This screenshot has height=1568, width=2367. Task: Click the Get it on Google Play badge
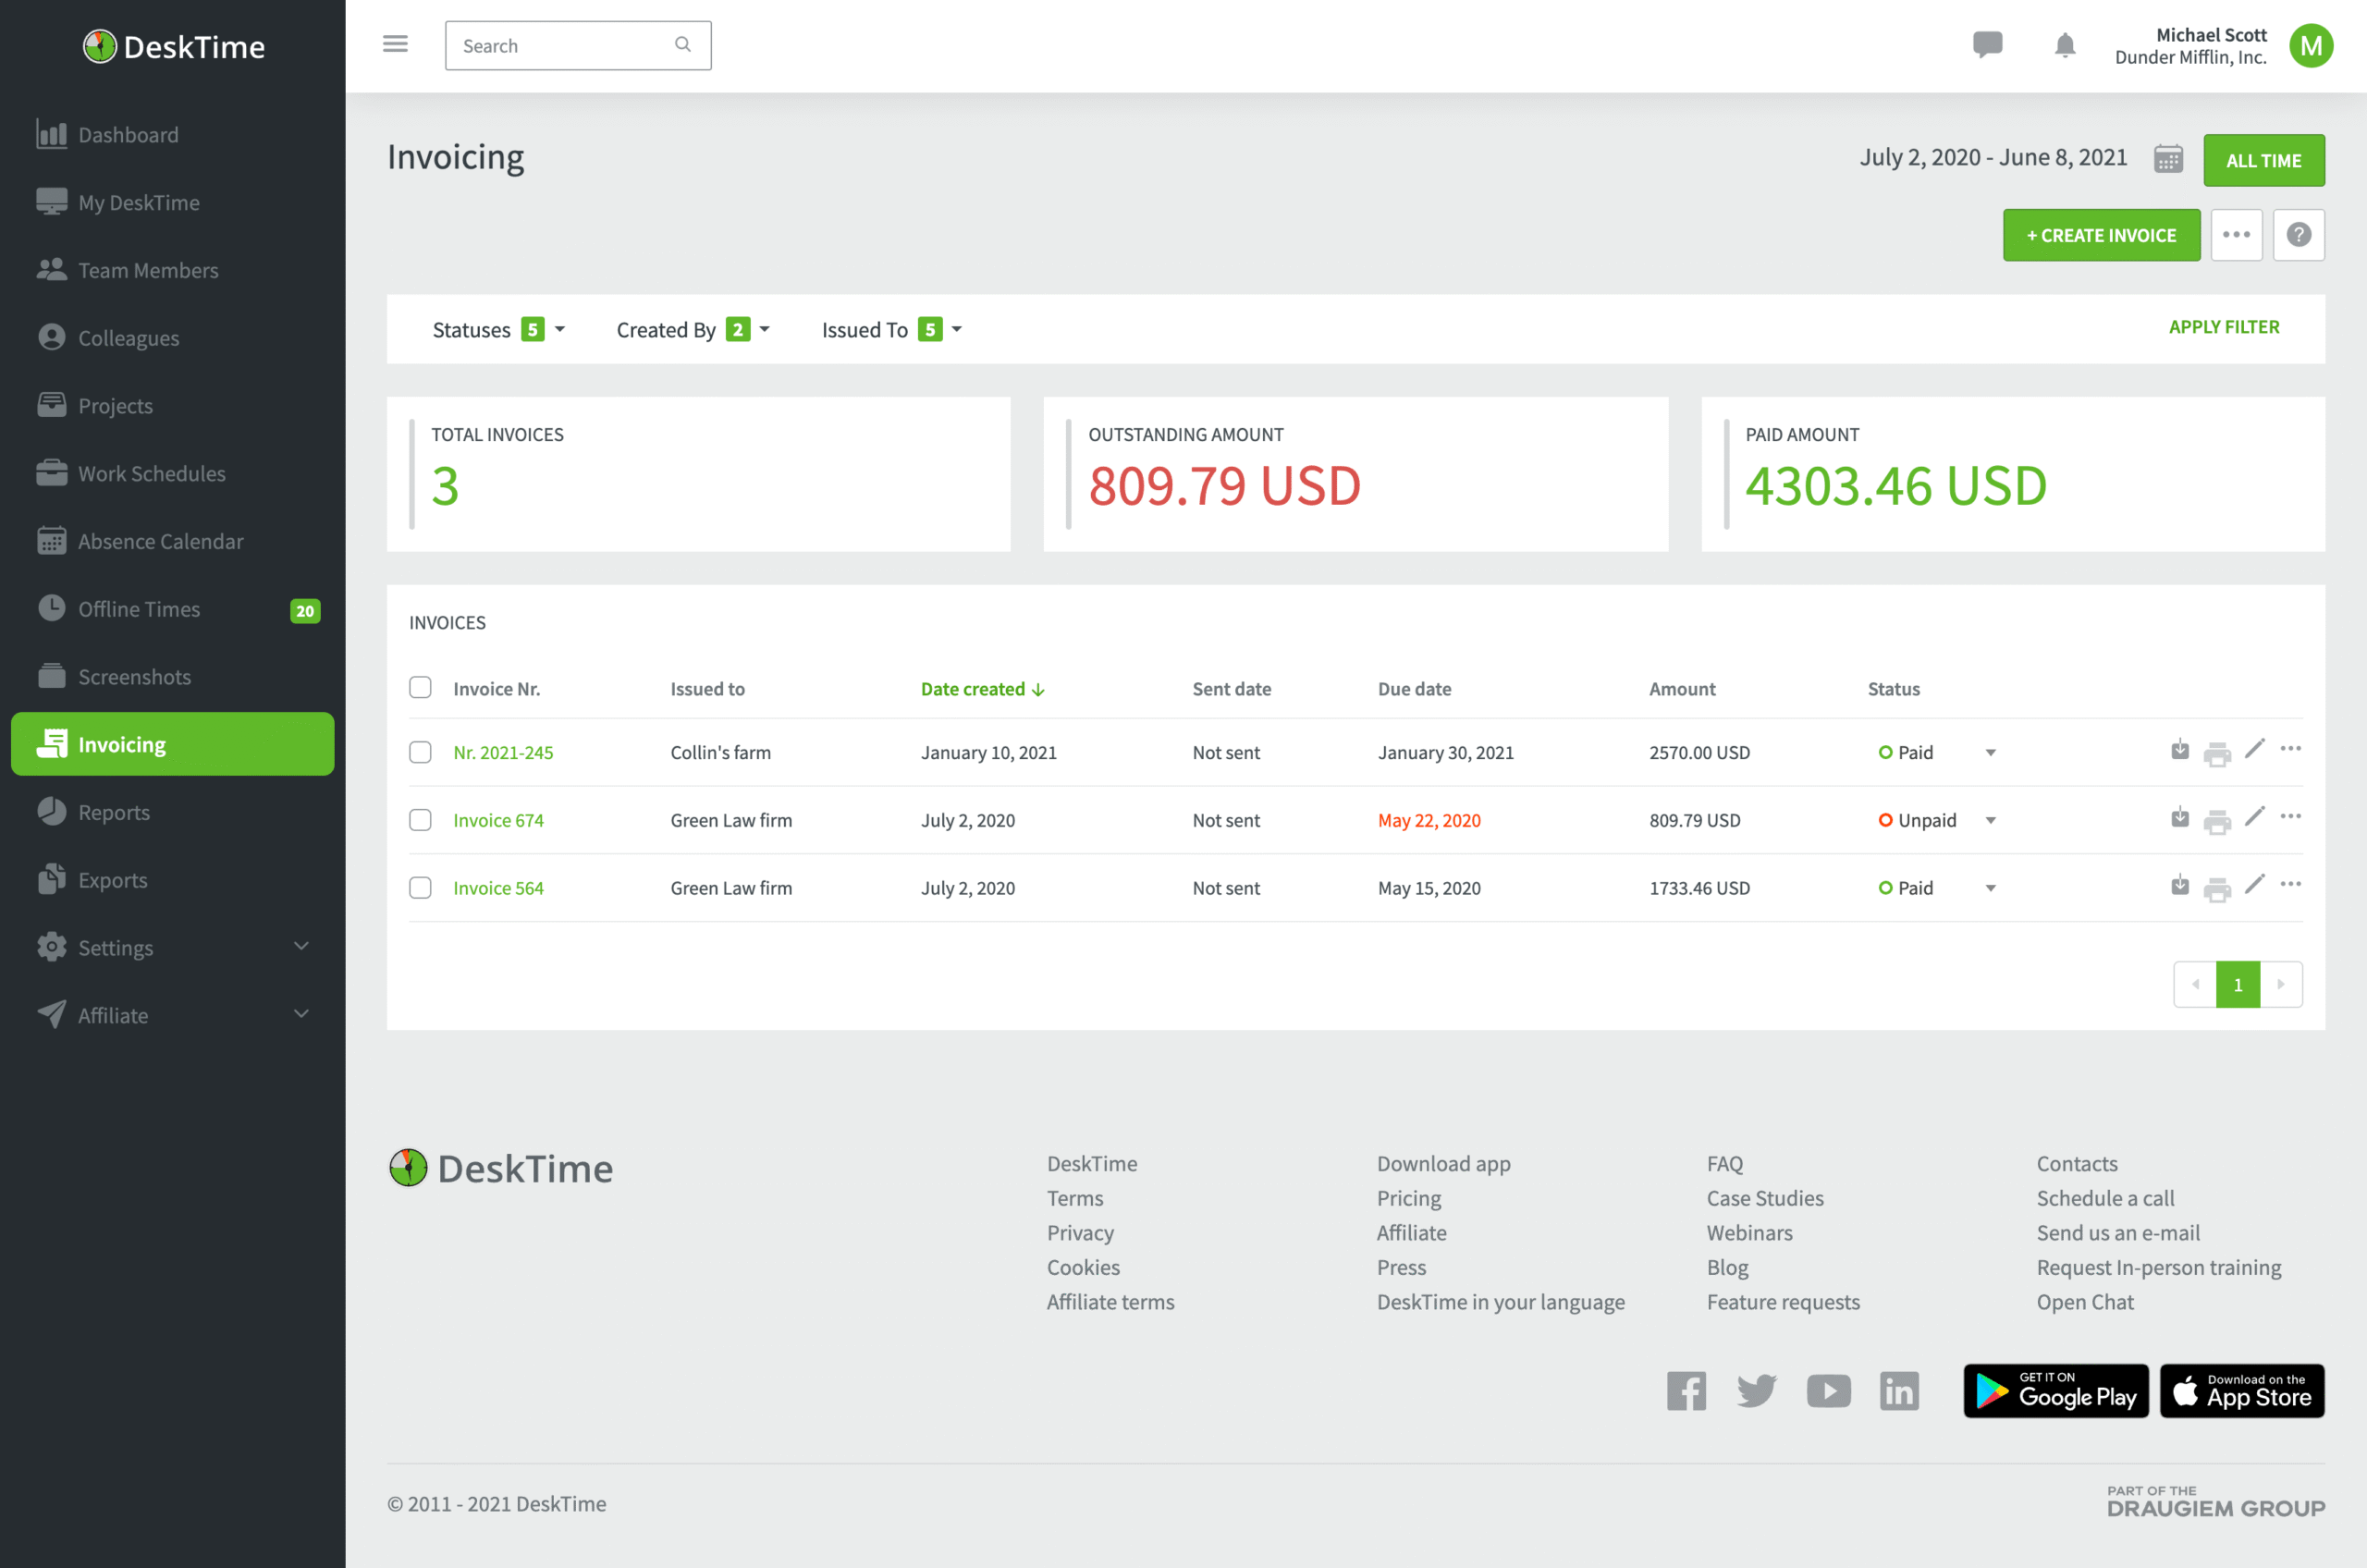pos(2056,1391)
